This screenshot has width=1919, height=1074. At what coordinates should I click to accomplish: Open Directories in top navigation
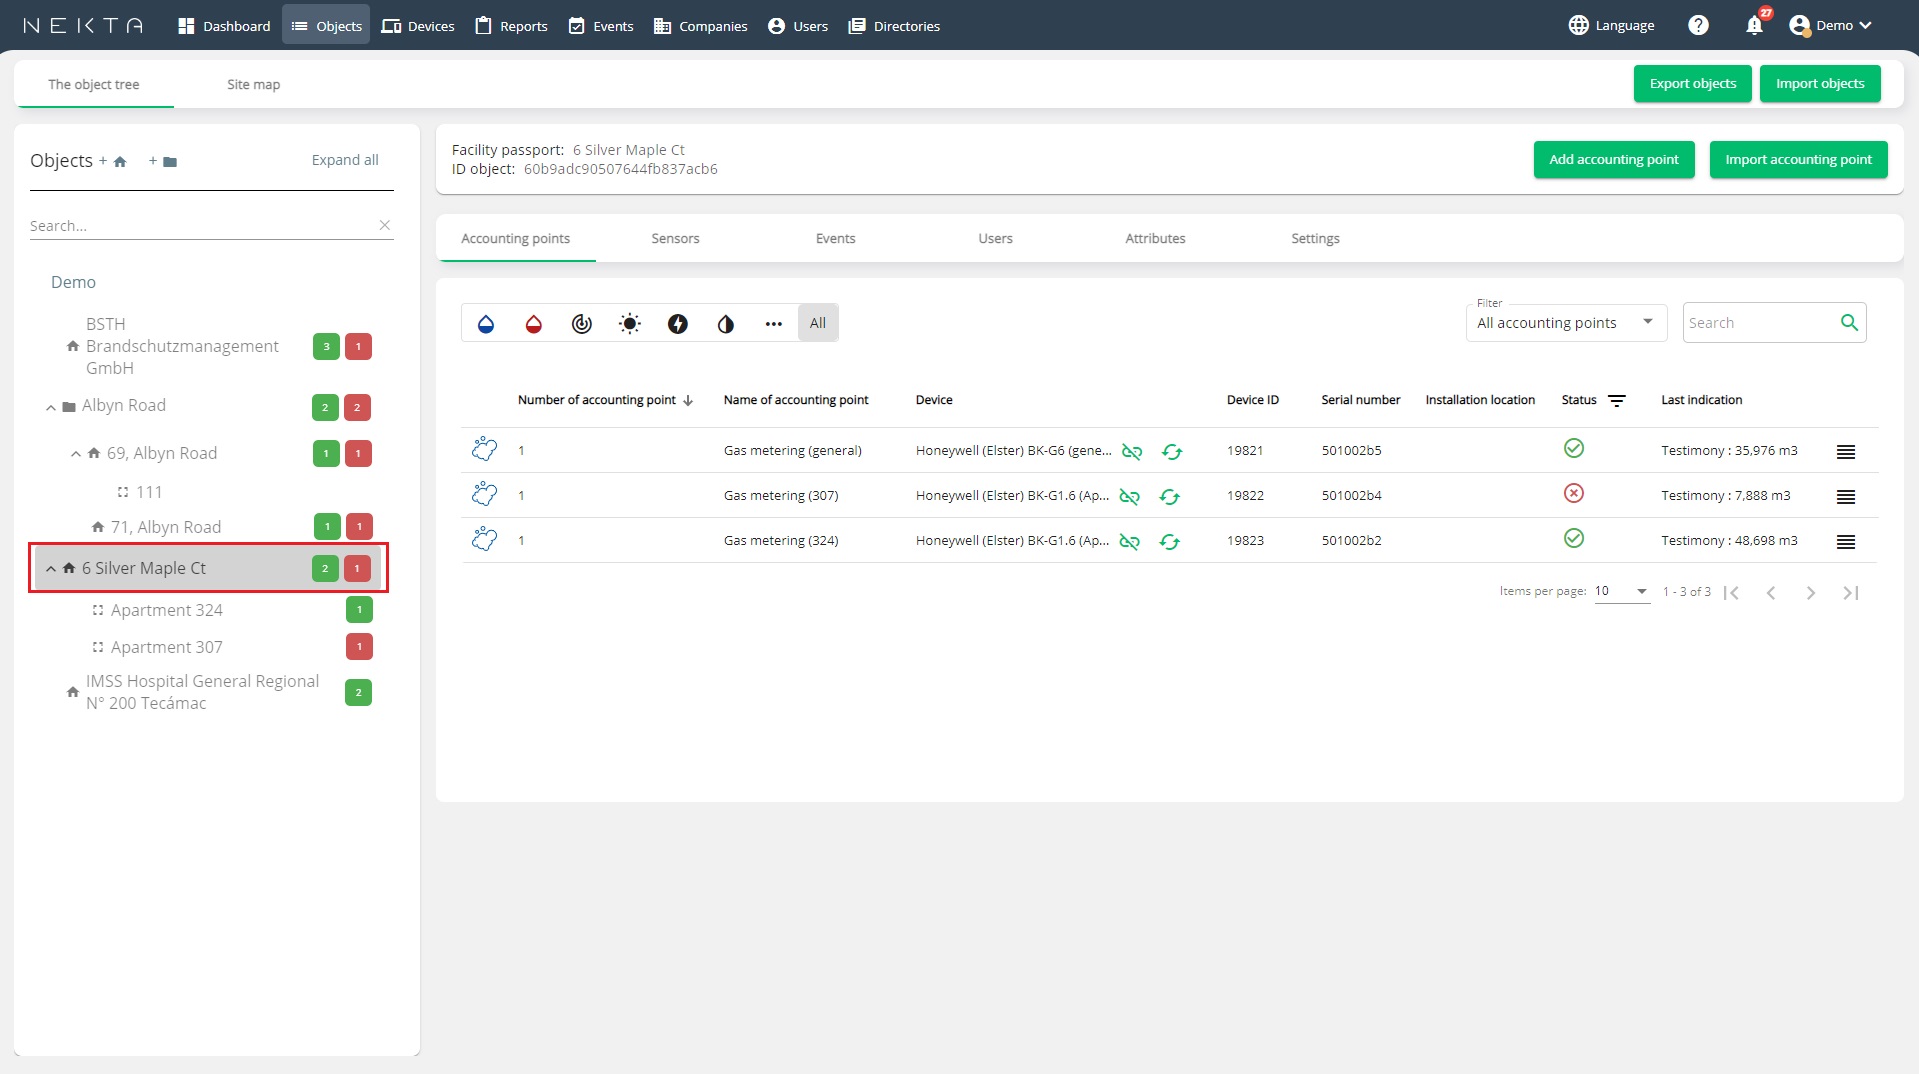(x=894, y=25)
